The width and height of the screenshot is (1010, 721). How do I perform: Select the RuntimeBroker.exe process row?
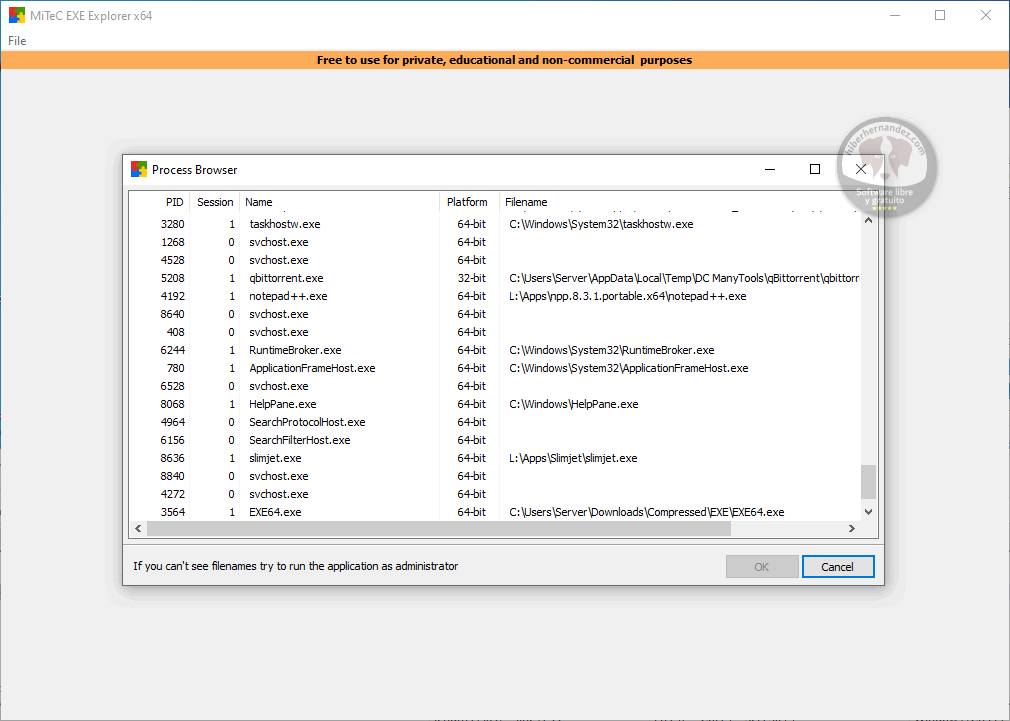click(495, 351)
